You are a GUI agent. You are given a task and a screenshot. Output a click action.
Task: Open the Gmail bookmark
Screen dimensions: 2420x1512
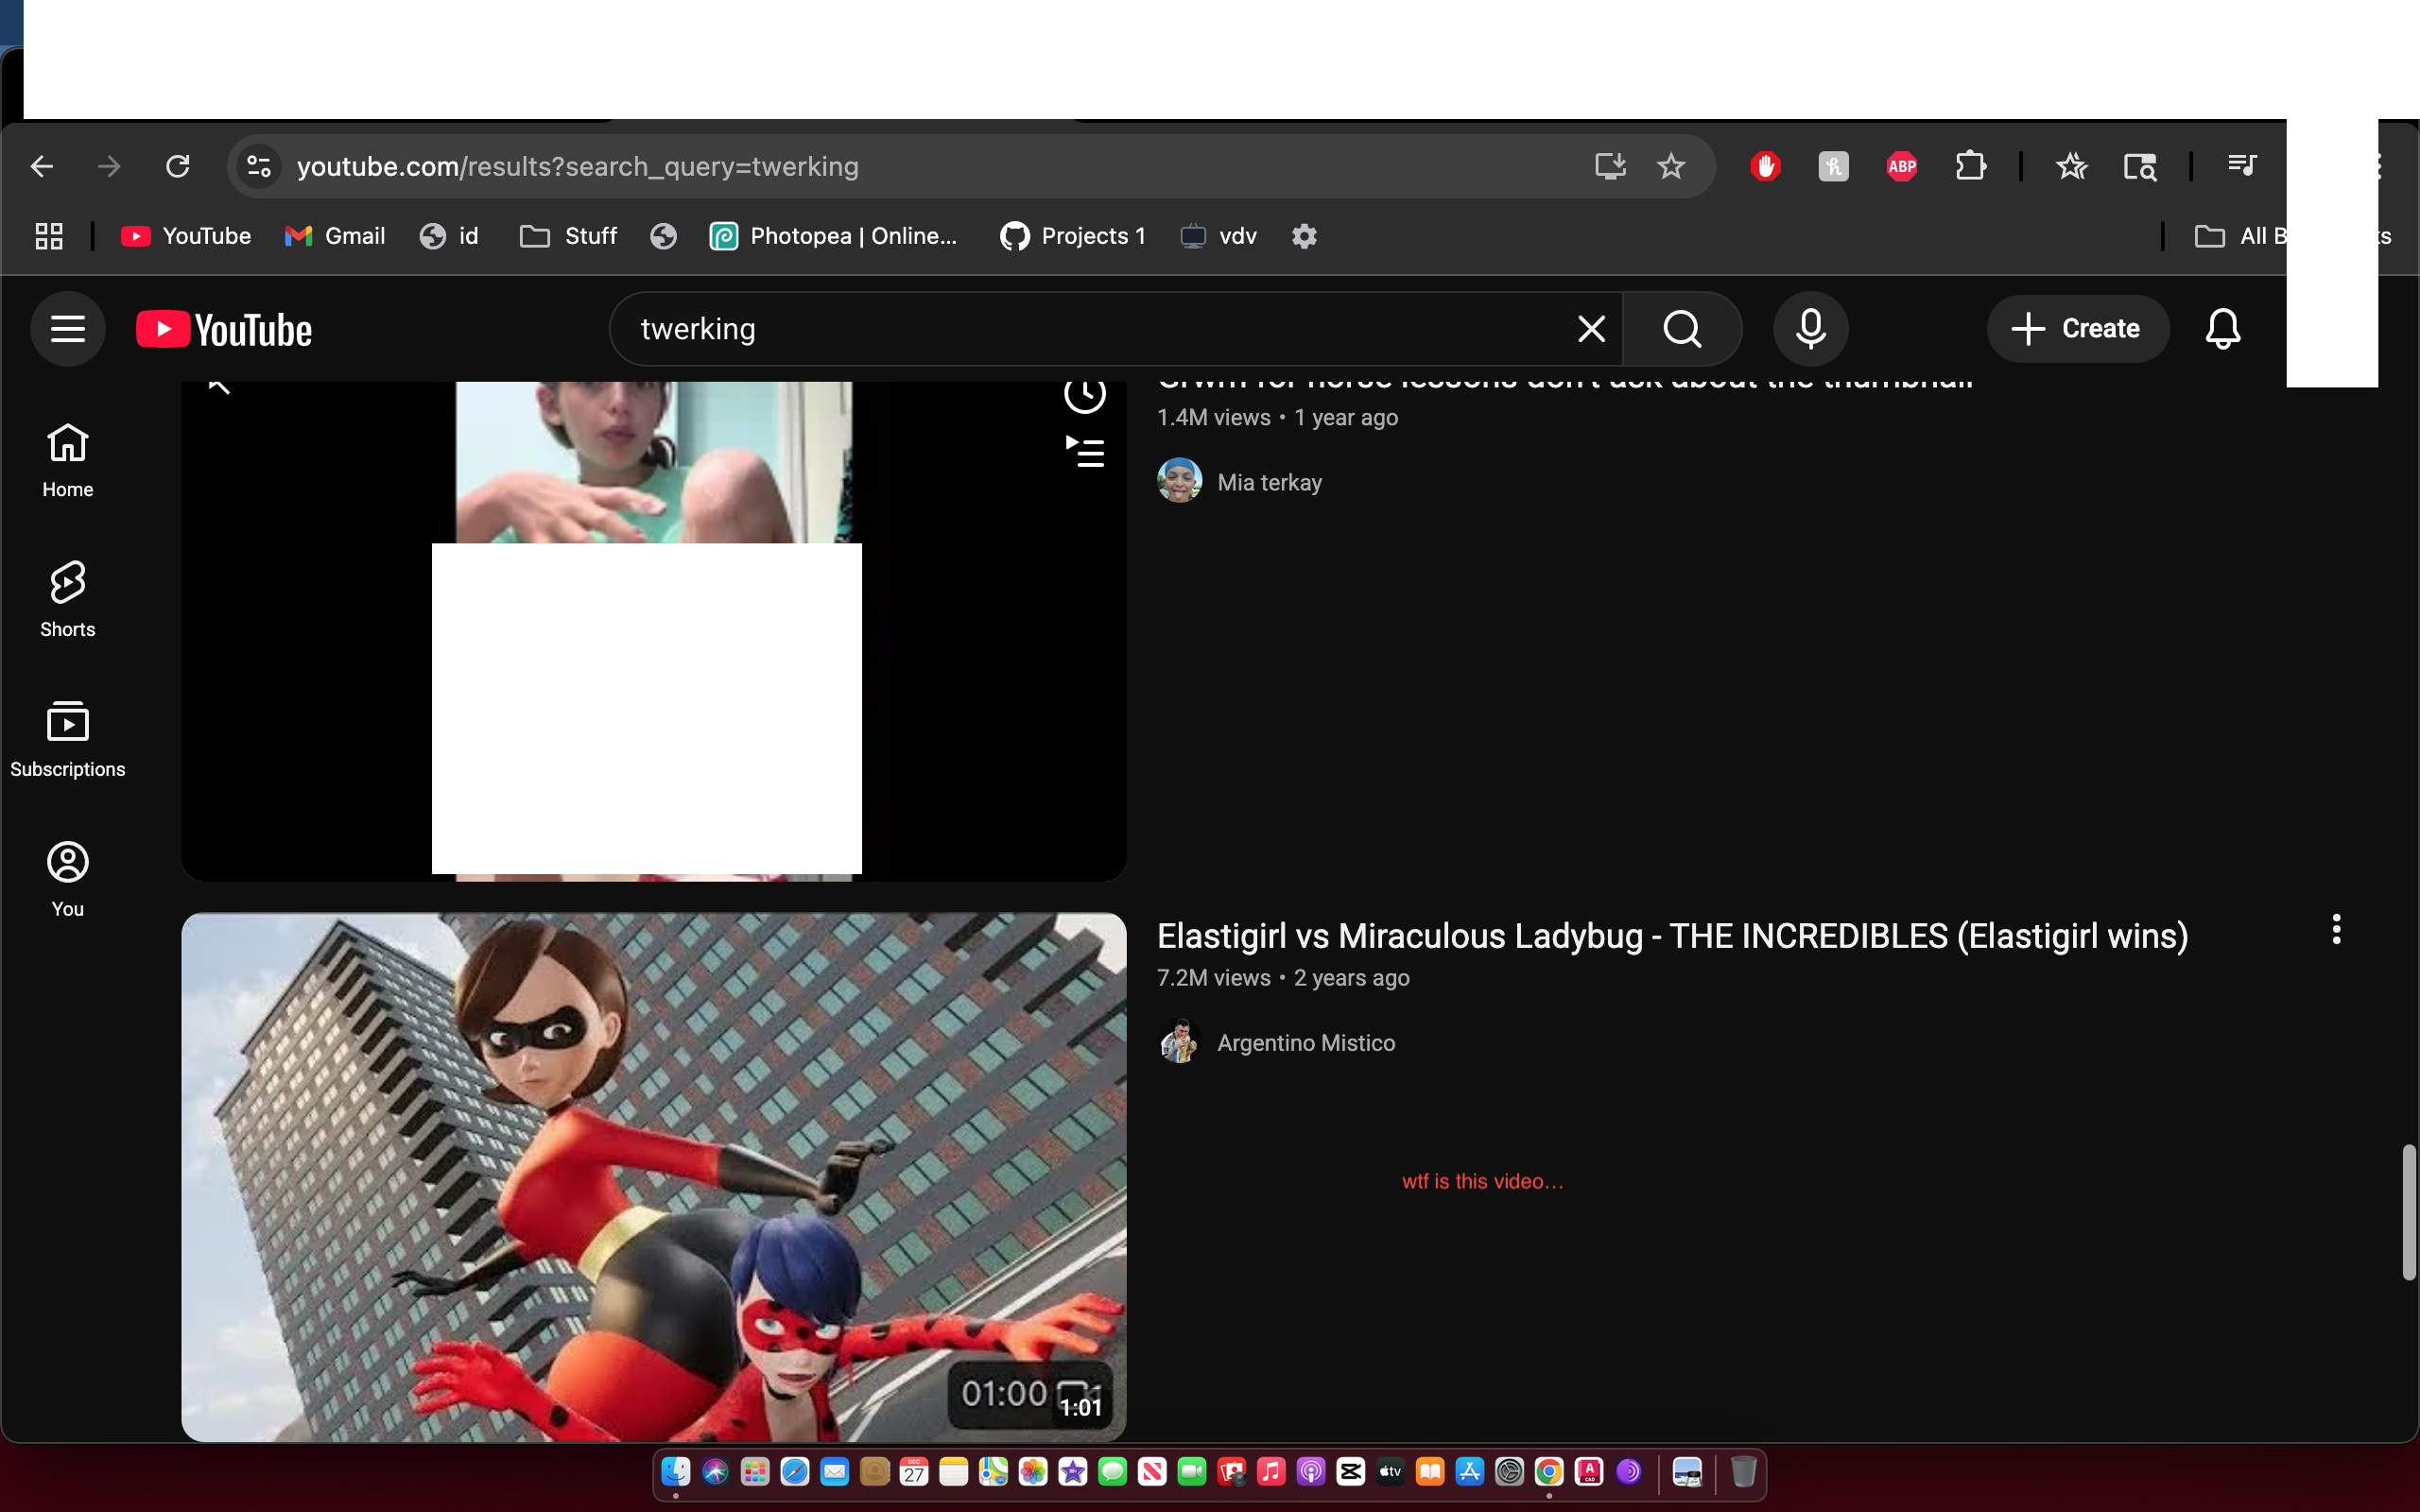336,236
